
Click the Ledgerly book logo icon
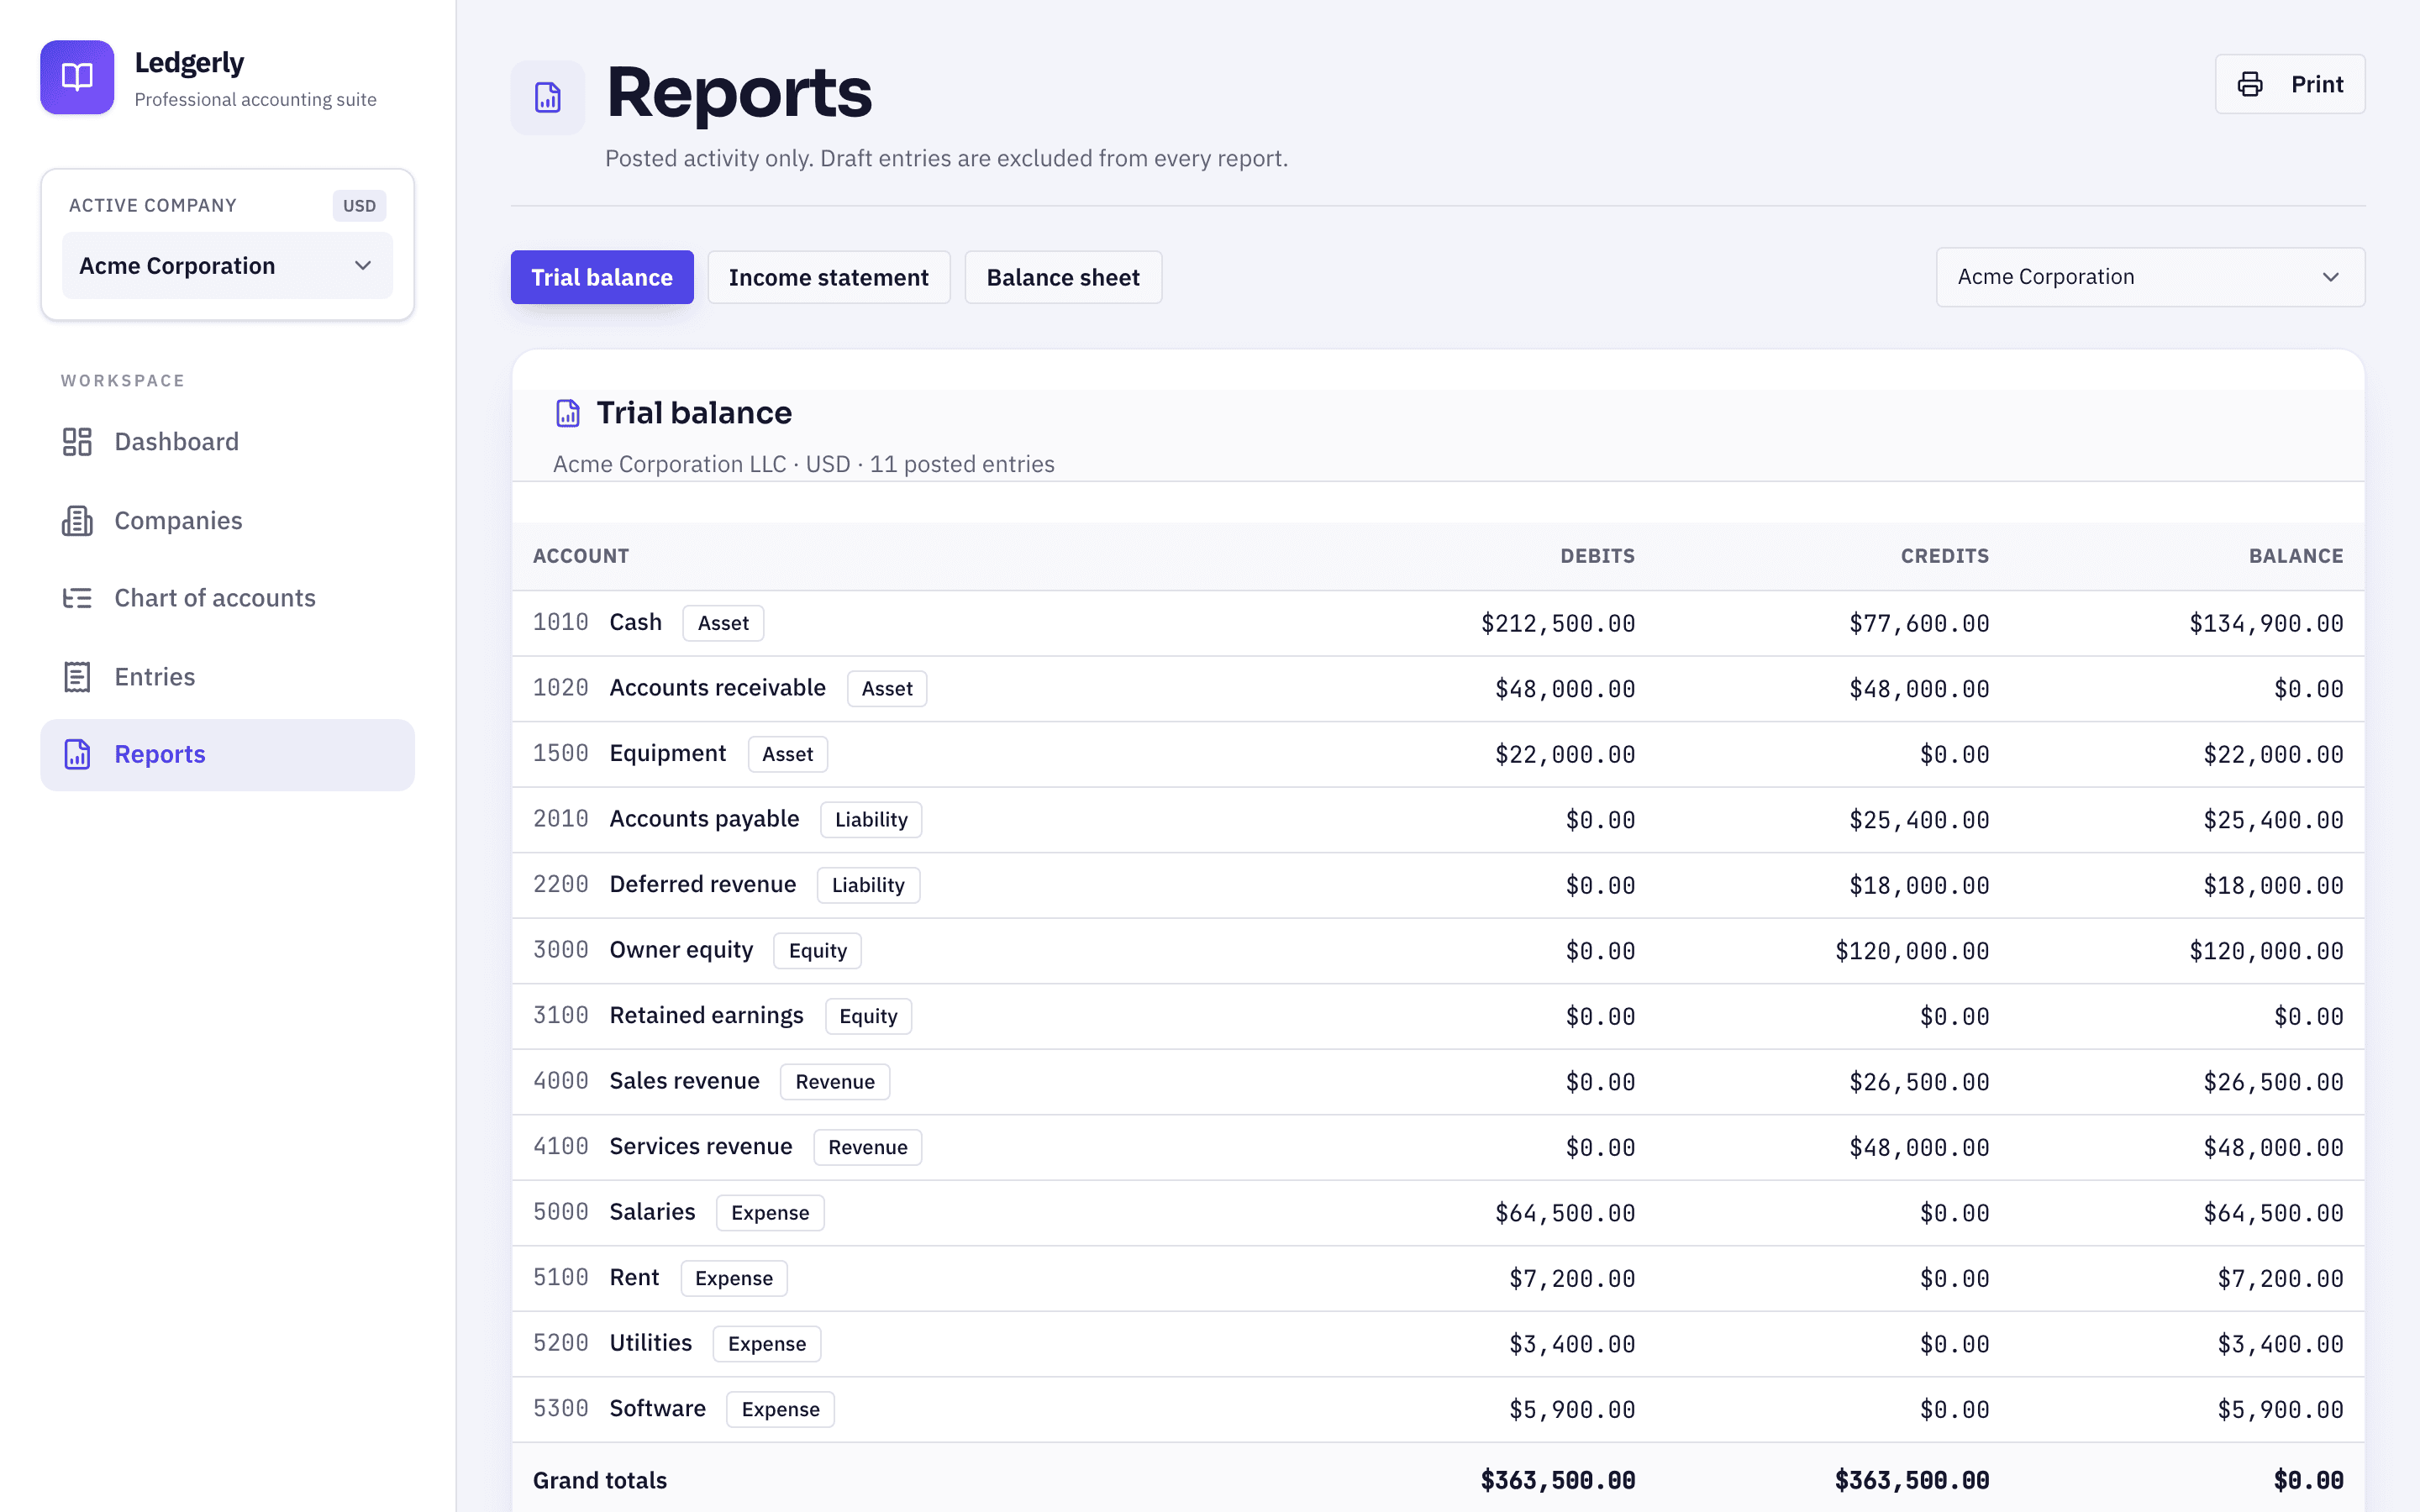(77, 77)
